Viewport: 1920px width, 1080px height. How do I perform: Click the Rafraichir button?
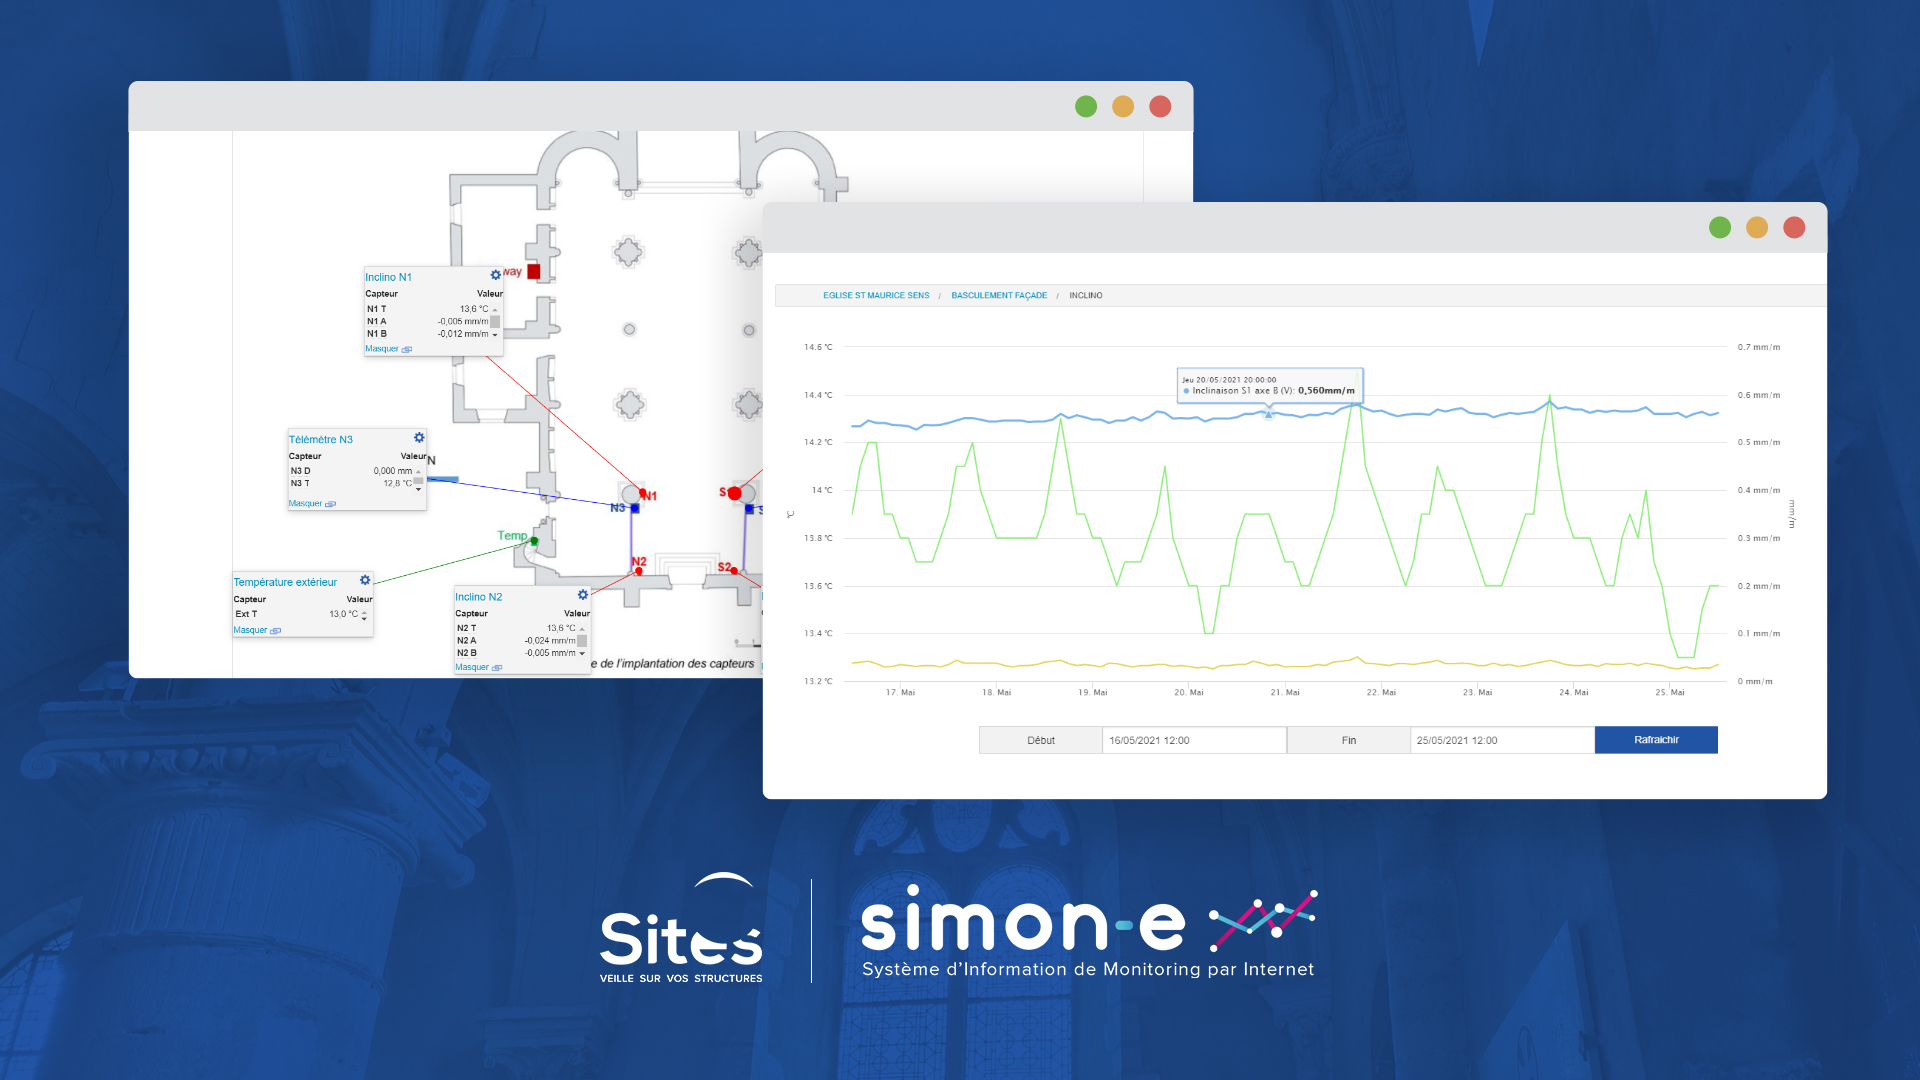point(1655,740)
